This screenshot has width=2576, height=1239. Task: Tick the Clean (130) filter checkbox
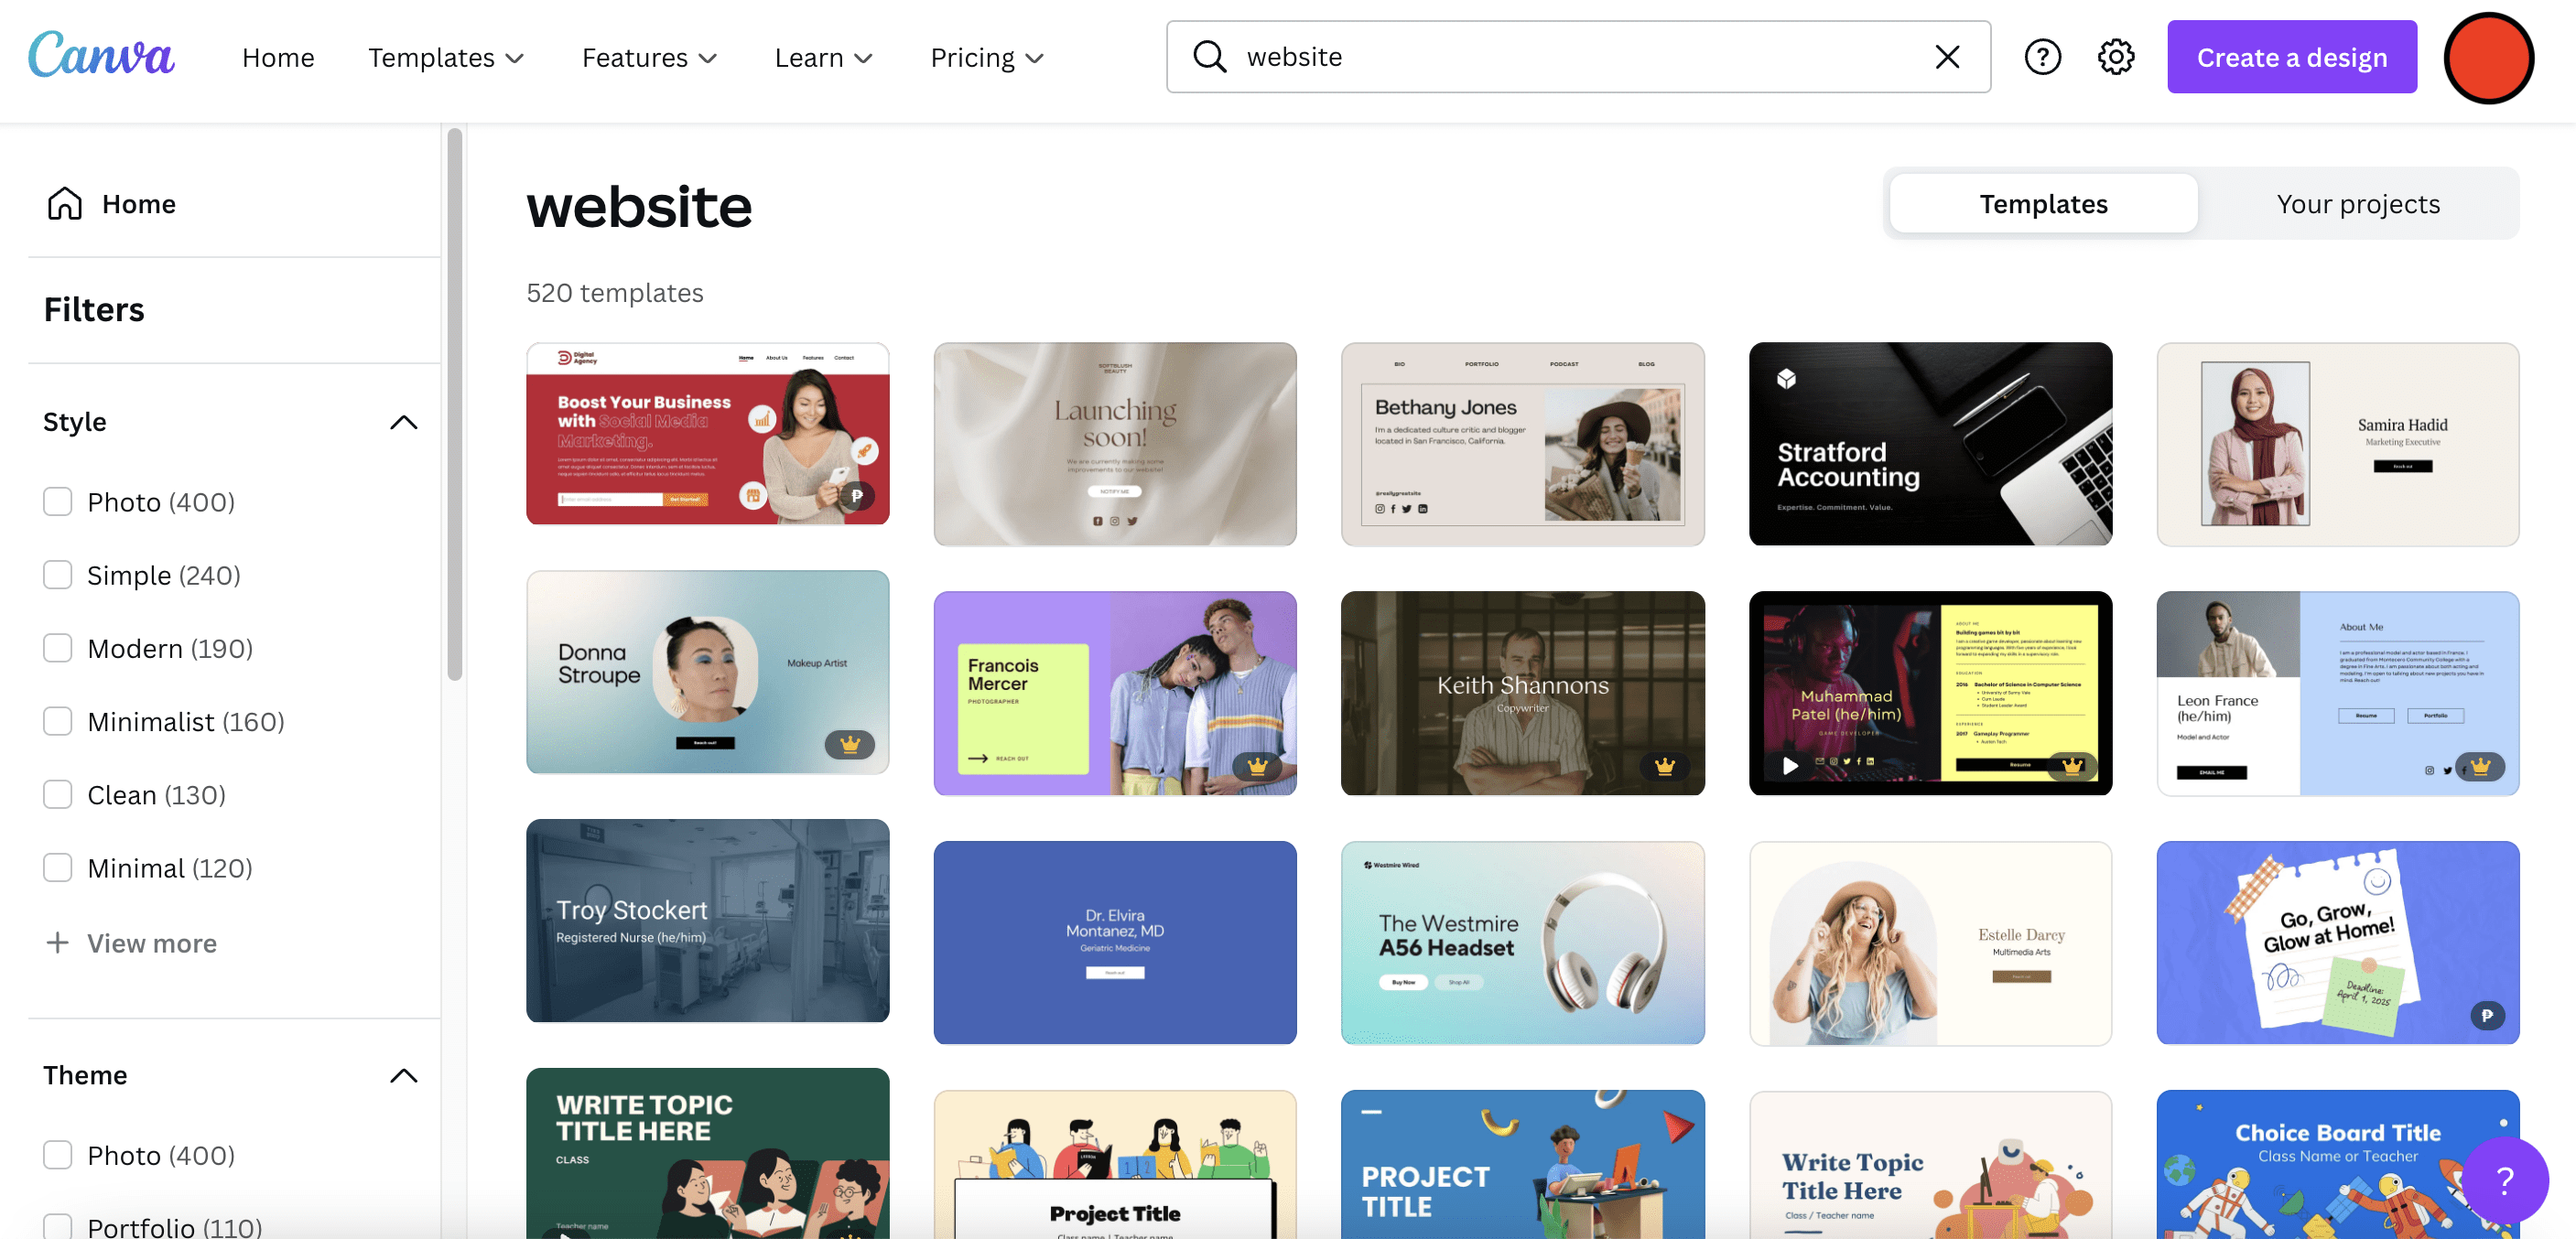tap(58, 794)
